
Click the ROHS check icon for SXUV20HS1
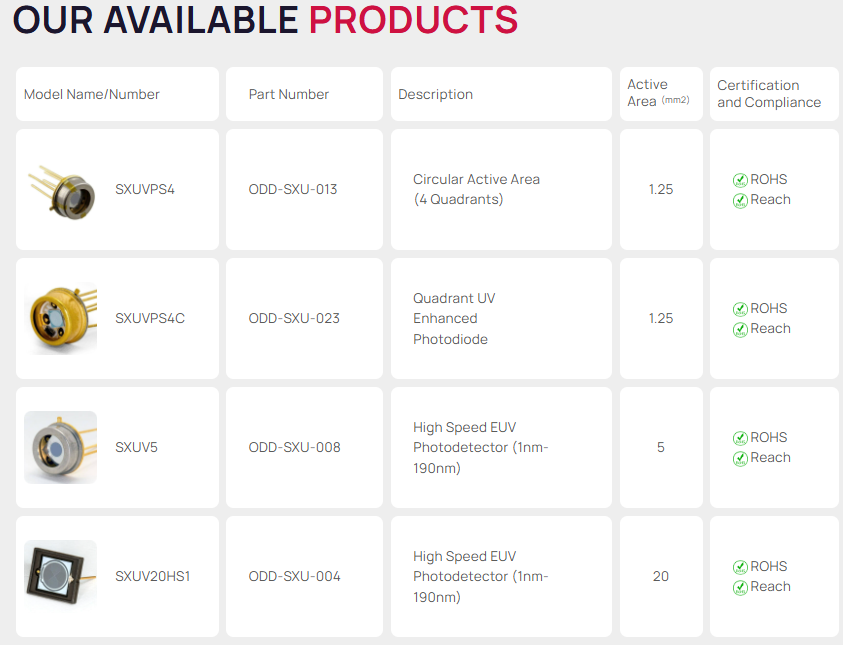coord(740,567)
